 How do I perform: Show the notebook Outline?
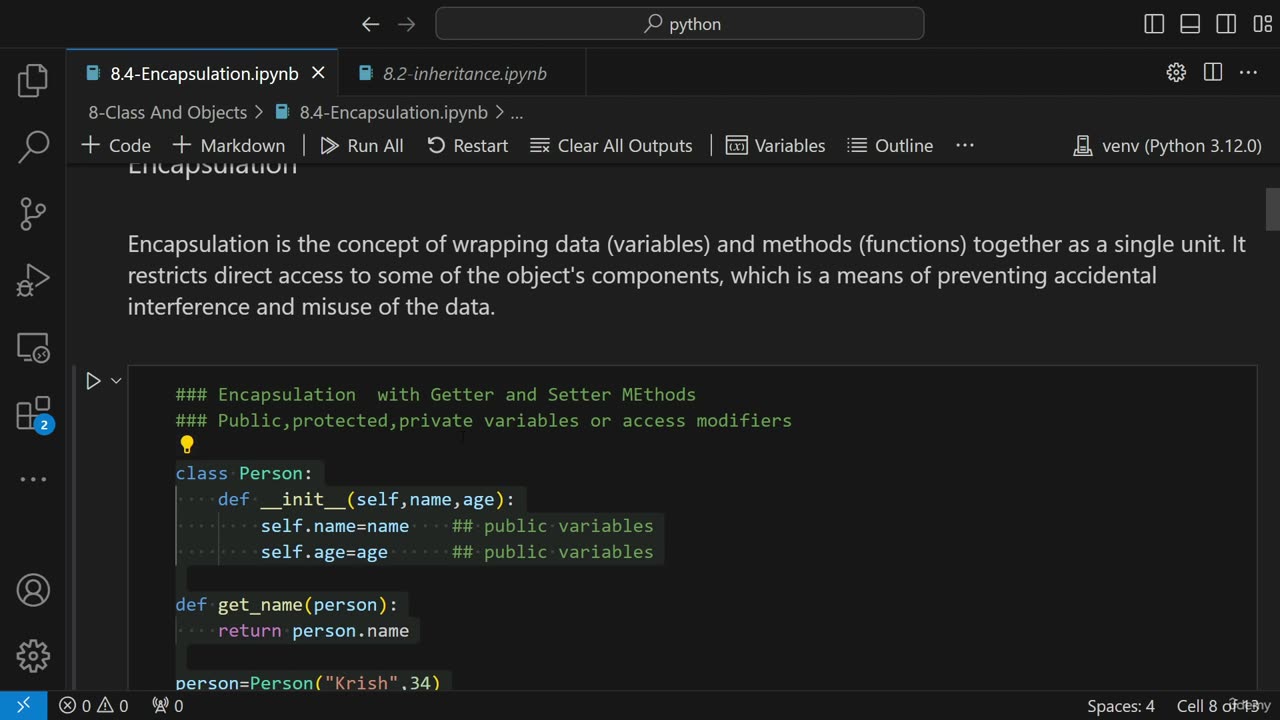(890, 145)
